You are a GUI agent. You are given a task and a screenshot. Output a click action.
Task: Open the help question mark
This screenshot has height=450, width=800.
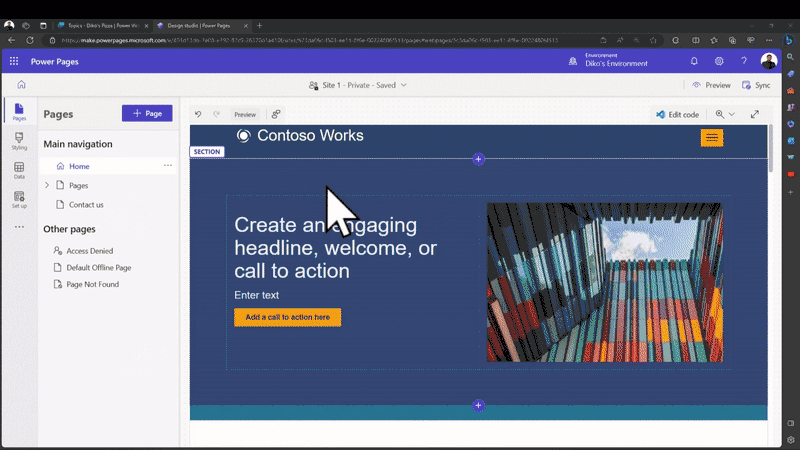click(x=744, y=61)
